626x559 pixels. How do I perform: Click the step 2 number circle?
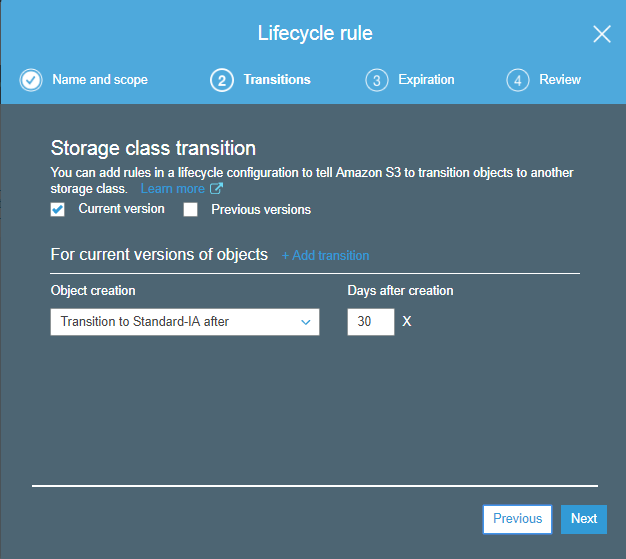221,80
